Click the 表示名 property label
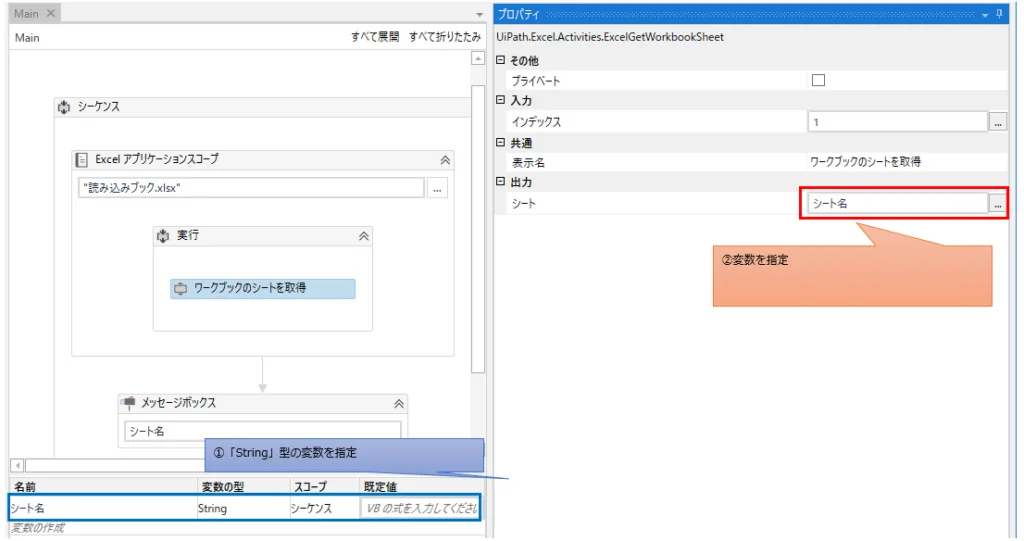Viewport: 1024px width, 541px height. click(x=528, y=163)
